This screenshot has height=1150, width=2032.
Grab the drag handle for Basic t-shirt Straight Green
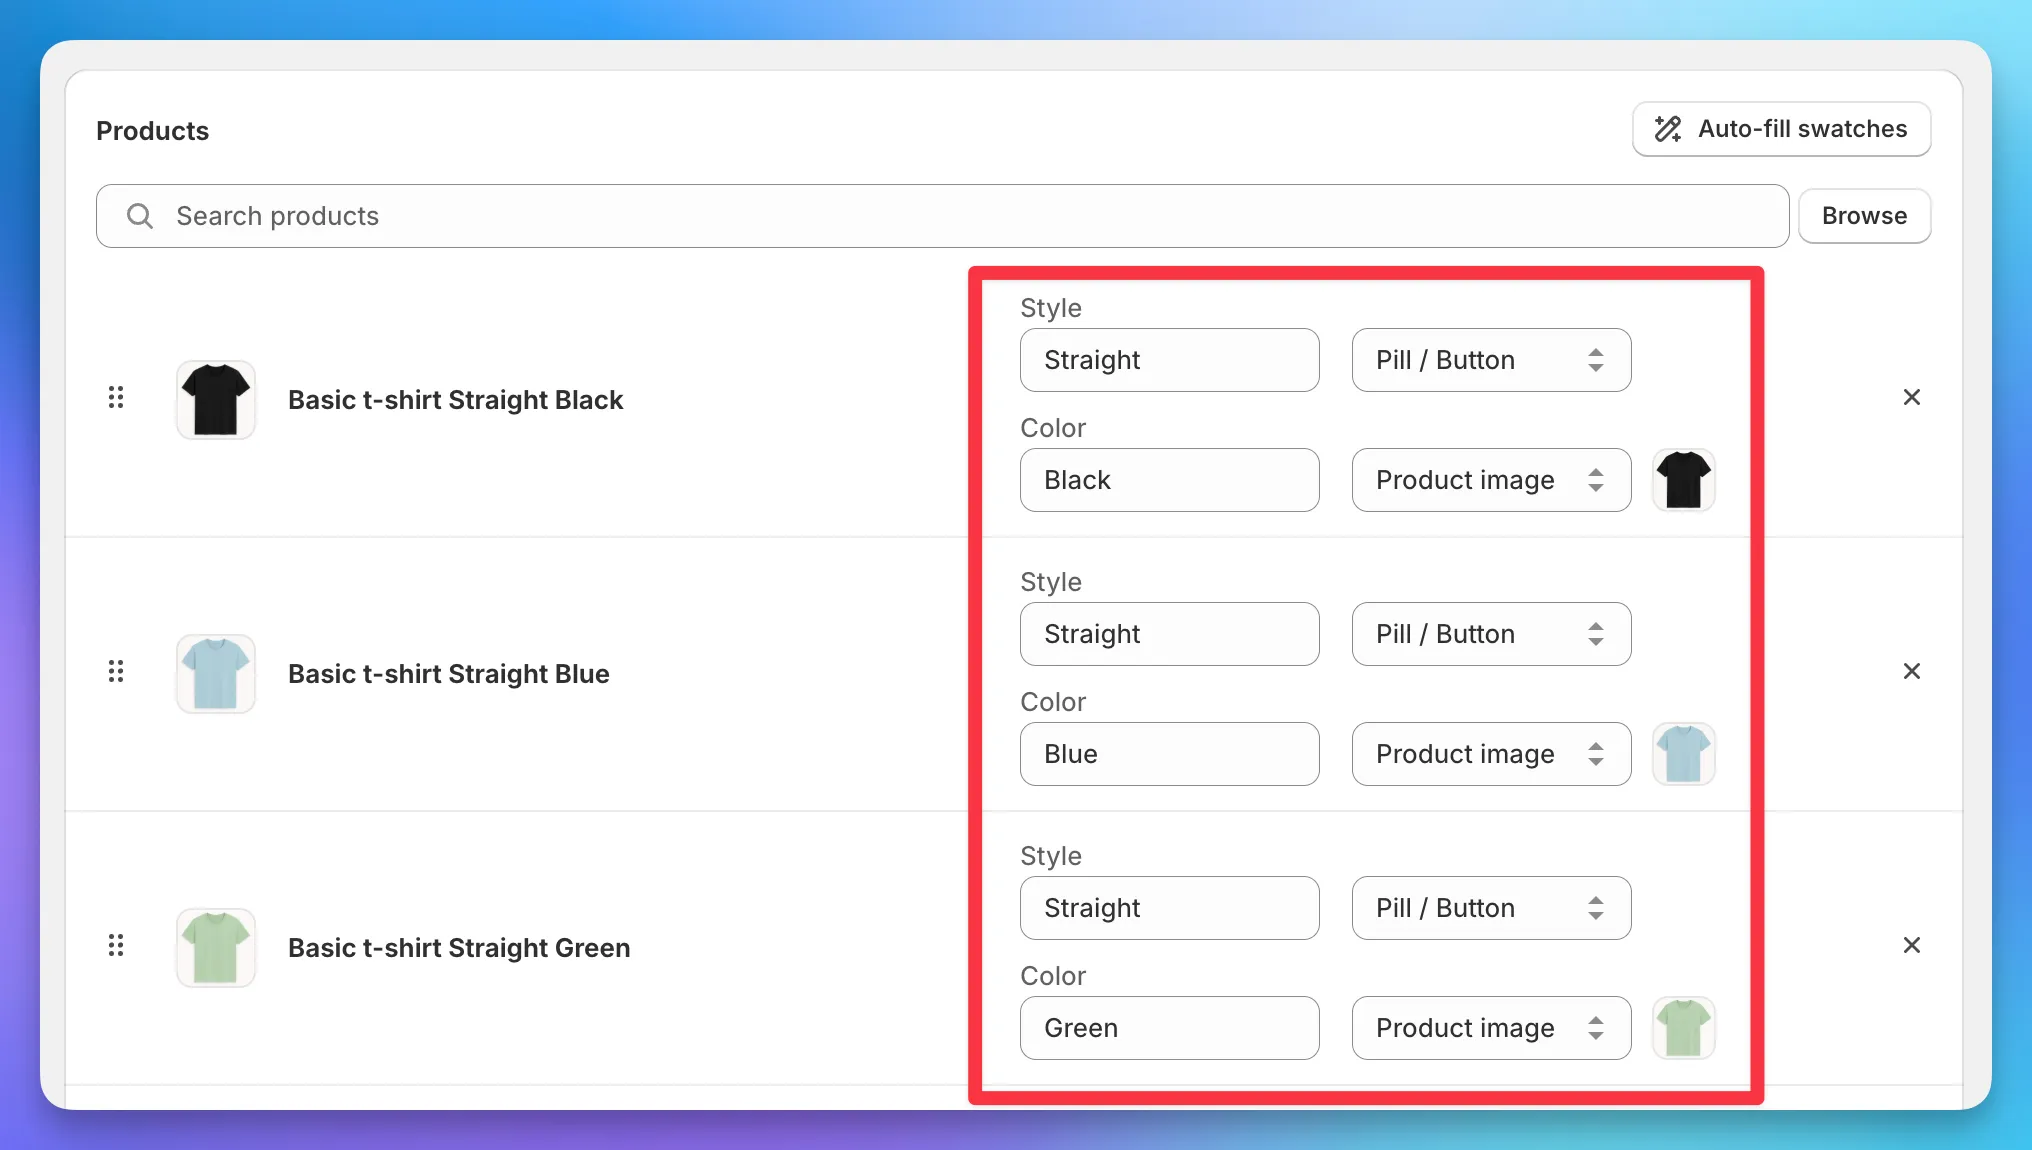pos(116,946)
